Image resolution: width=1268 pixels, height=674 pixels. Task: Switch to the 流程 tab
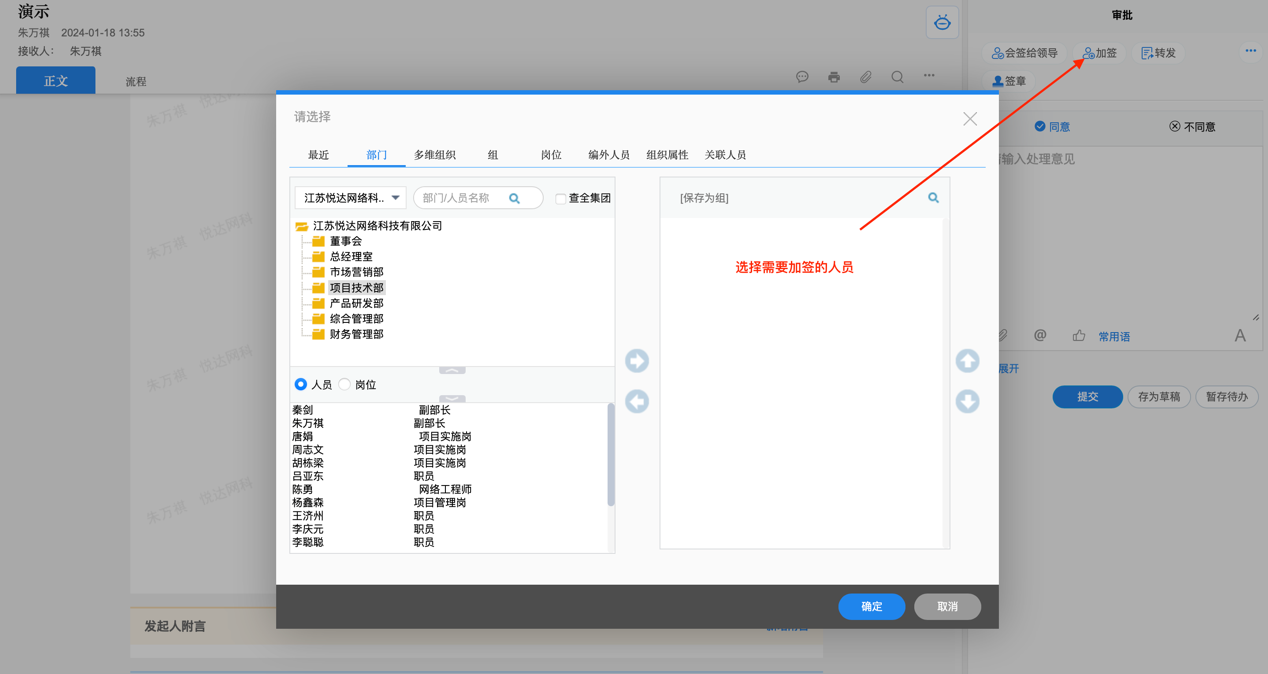(135, 80)
